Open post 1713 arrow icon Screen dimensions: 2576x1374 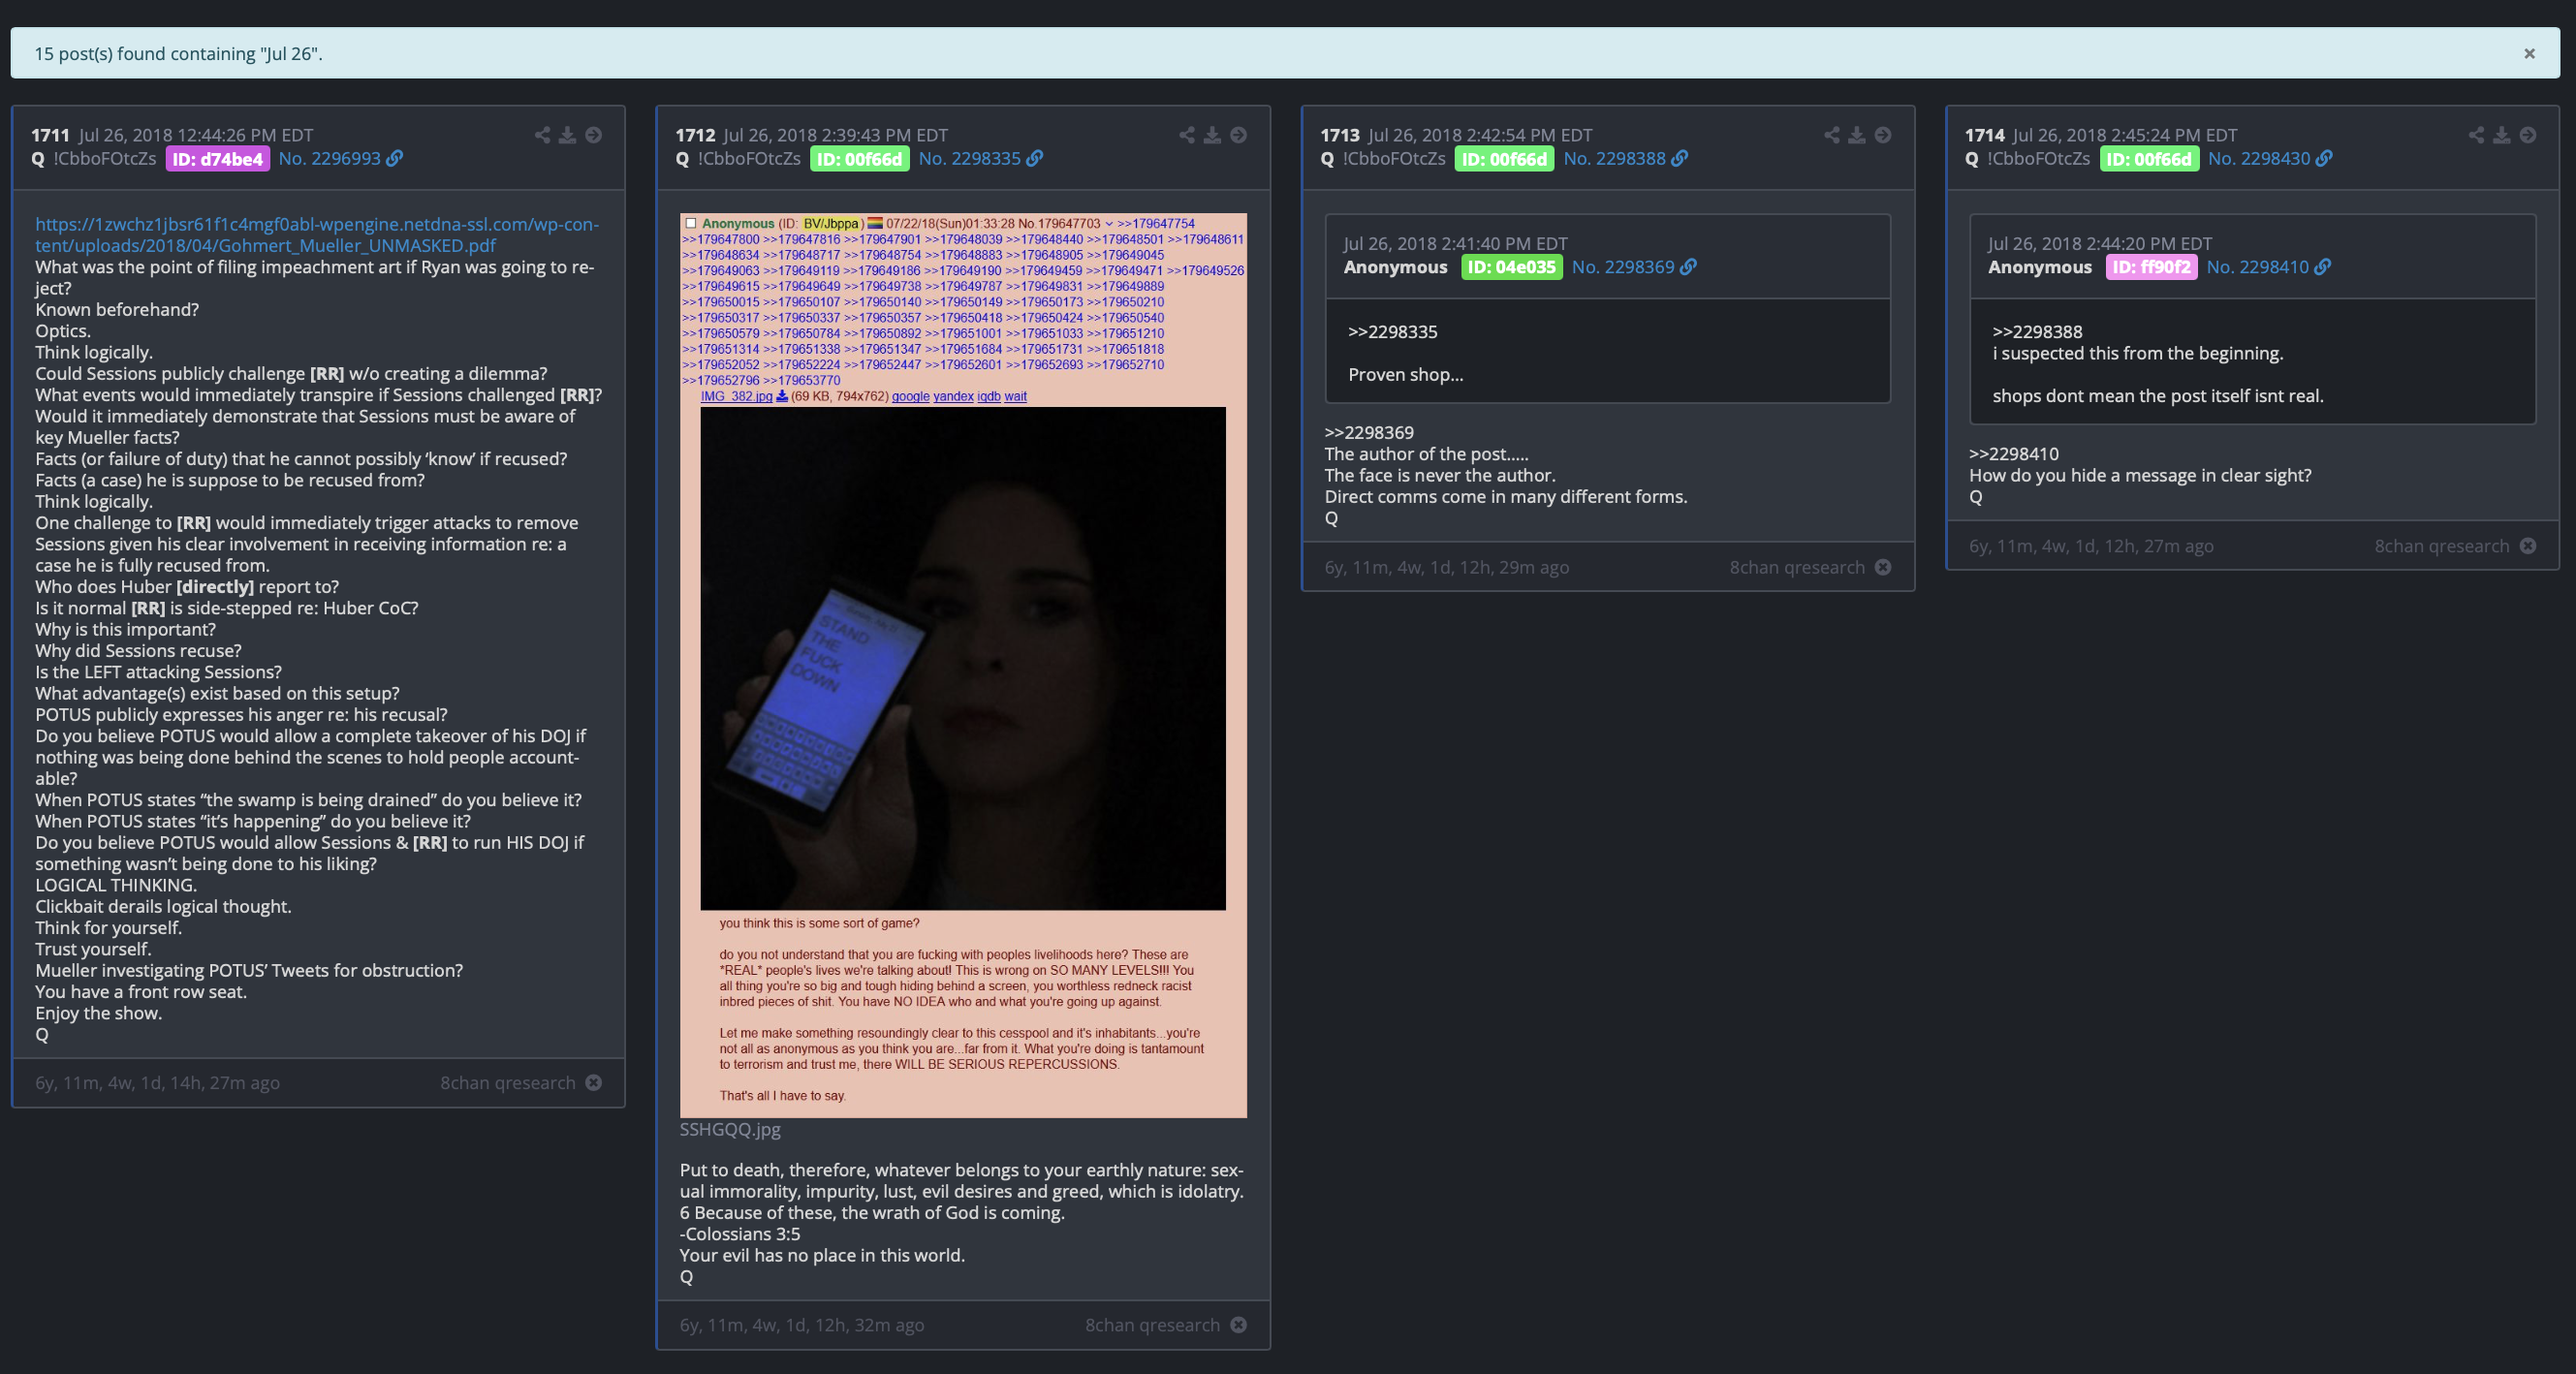tap(1883, 135)
